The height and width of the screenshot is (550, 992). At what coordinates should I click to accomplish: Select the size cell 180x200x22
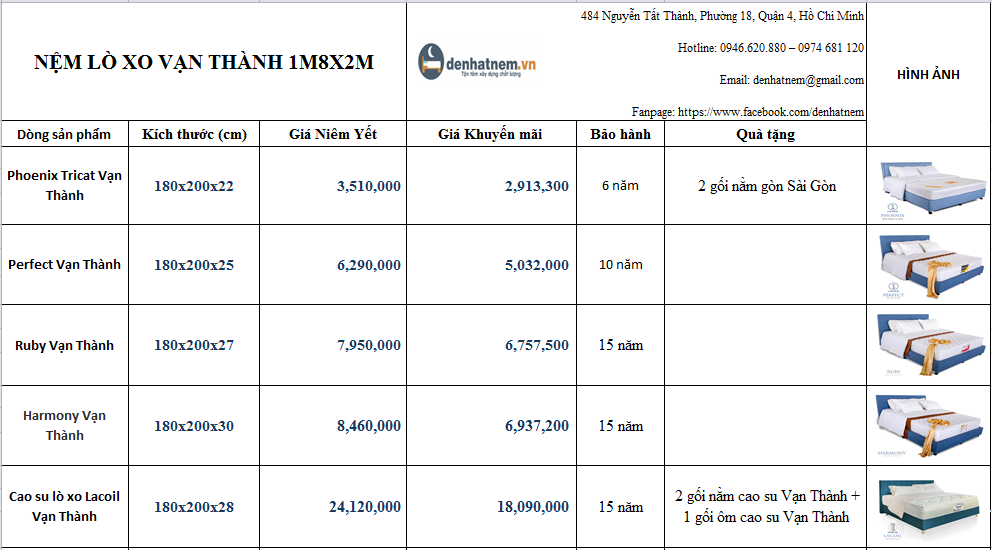coord(194,185)
